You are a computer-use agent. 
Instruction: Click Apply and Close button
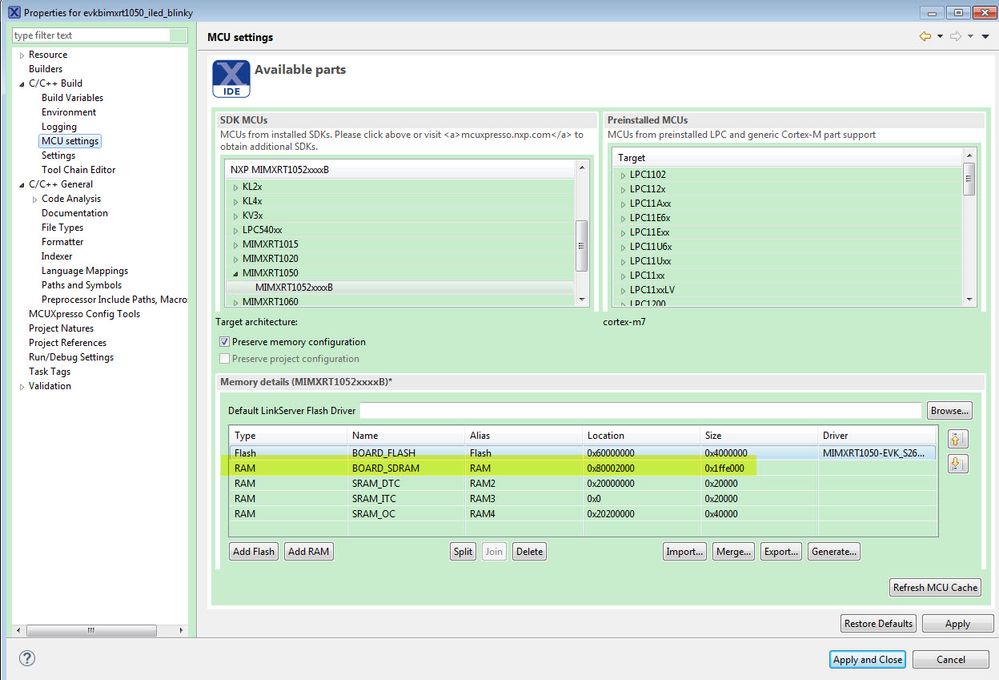(x=868, y=660)
